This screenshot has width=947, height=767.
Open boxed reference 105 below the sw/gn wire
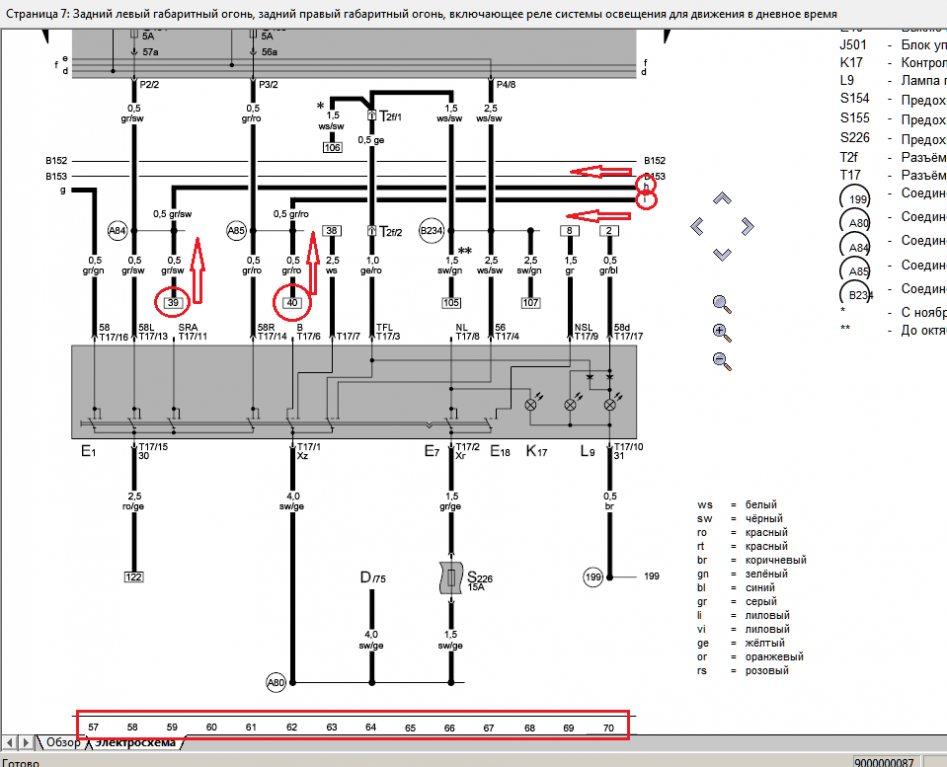(452, 301)
